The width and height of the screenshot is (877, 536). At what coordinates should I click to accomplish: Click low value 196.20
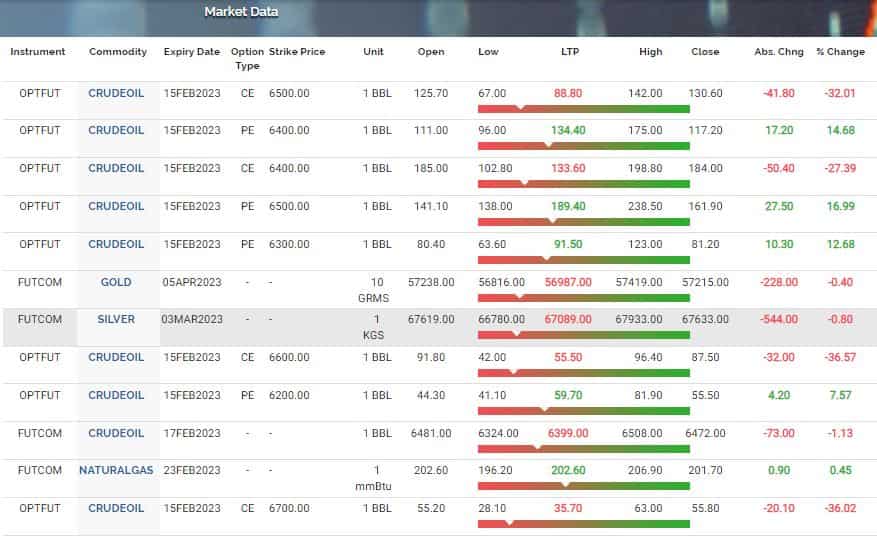tap(495, 470)
